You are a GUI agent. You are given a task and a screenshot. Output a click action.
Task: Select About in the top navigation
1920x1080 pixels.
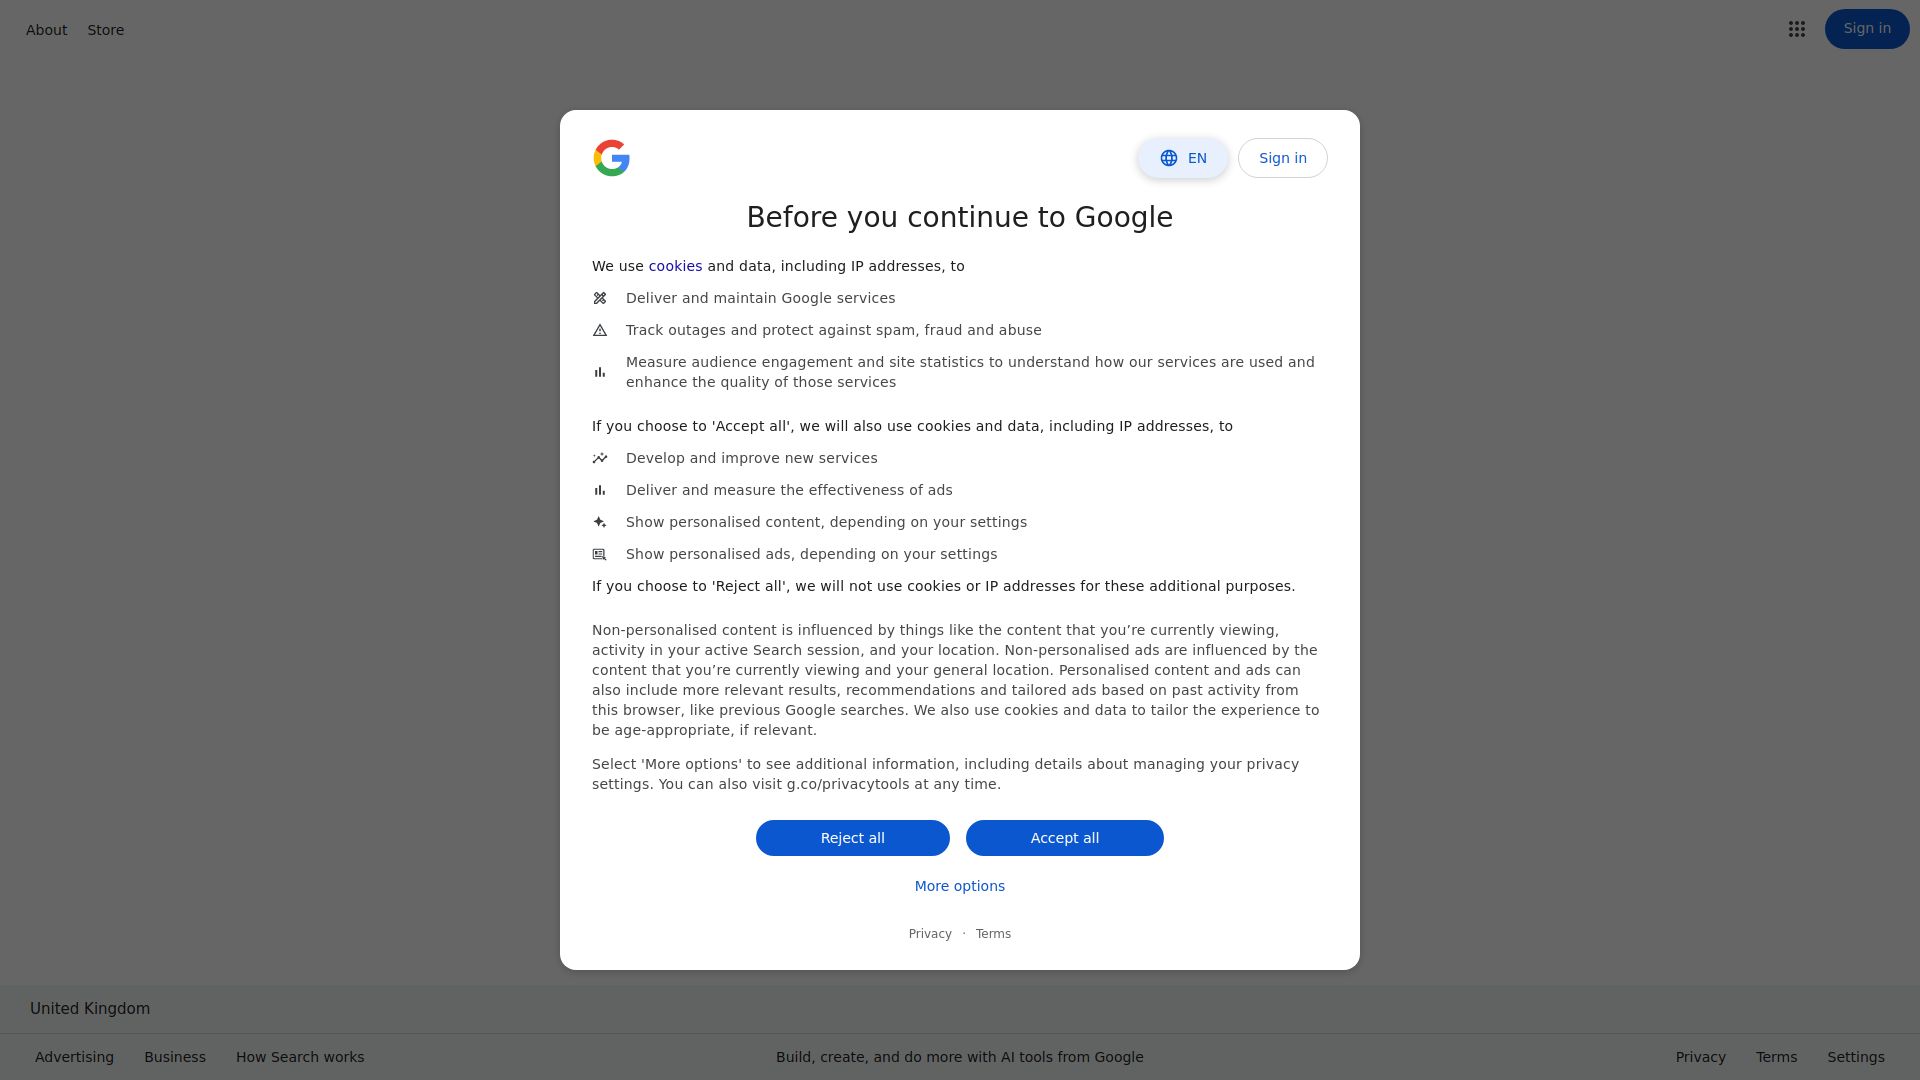[47, 30]
